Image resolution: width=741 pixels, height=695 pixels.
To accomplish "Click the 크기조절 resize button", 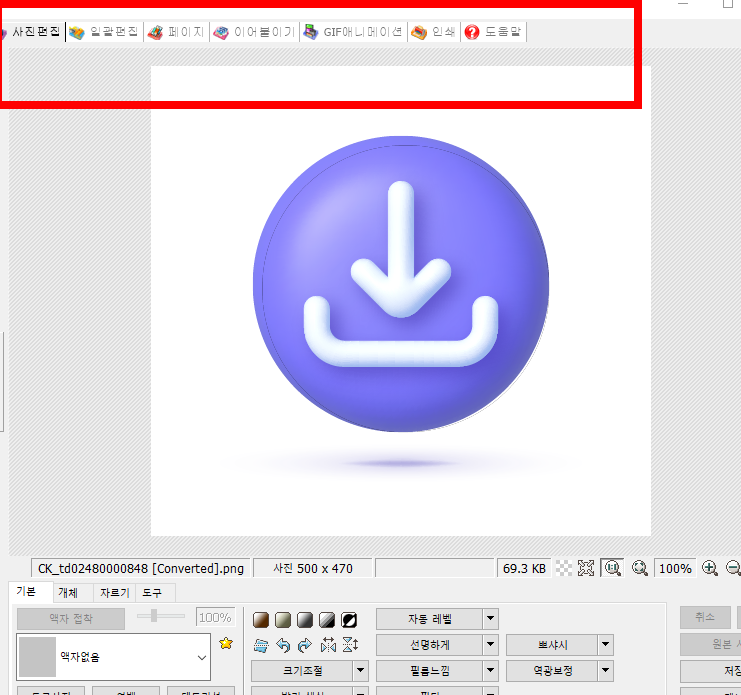I will point(302,670).
